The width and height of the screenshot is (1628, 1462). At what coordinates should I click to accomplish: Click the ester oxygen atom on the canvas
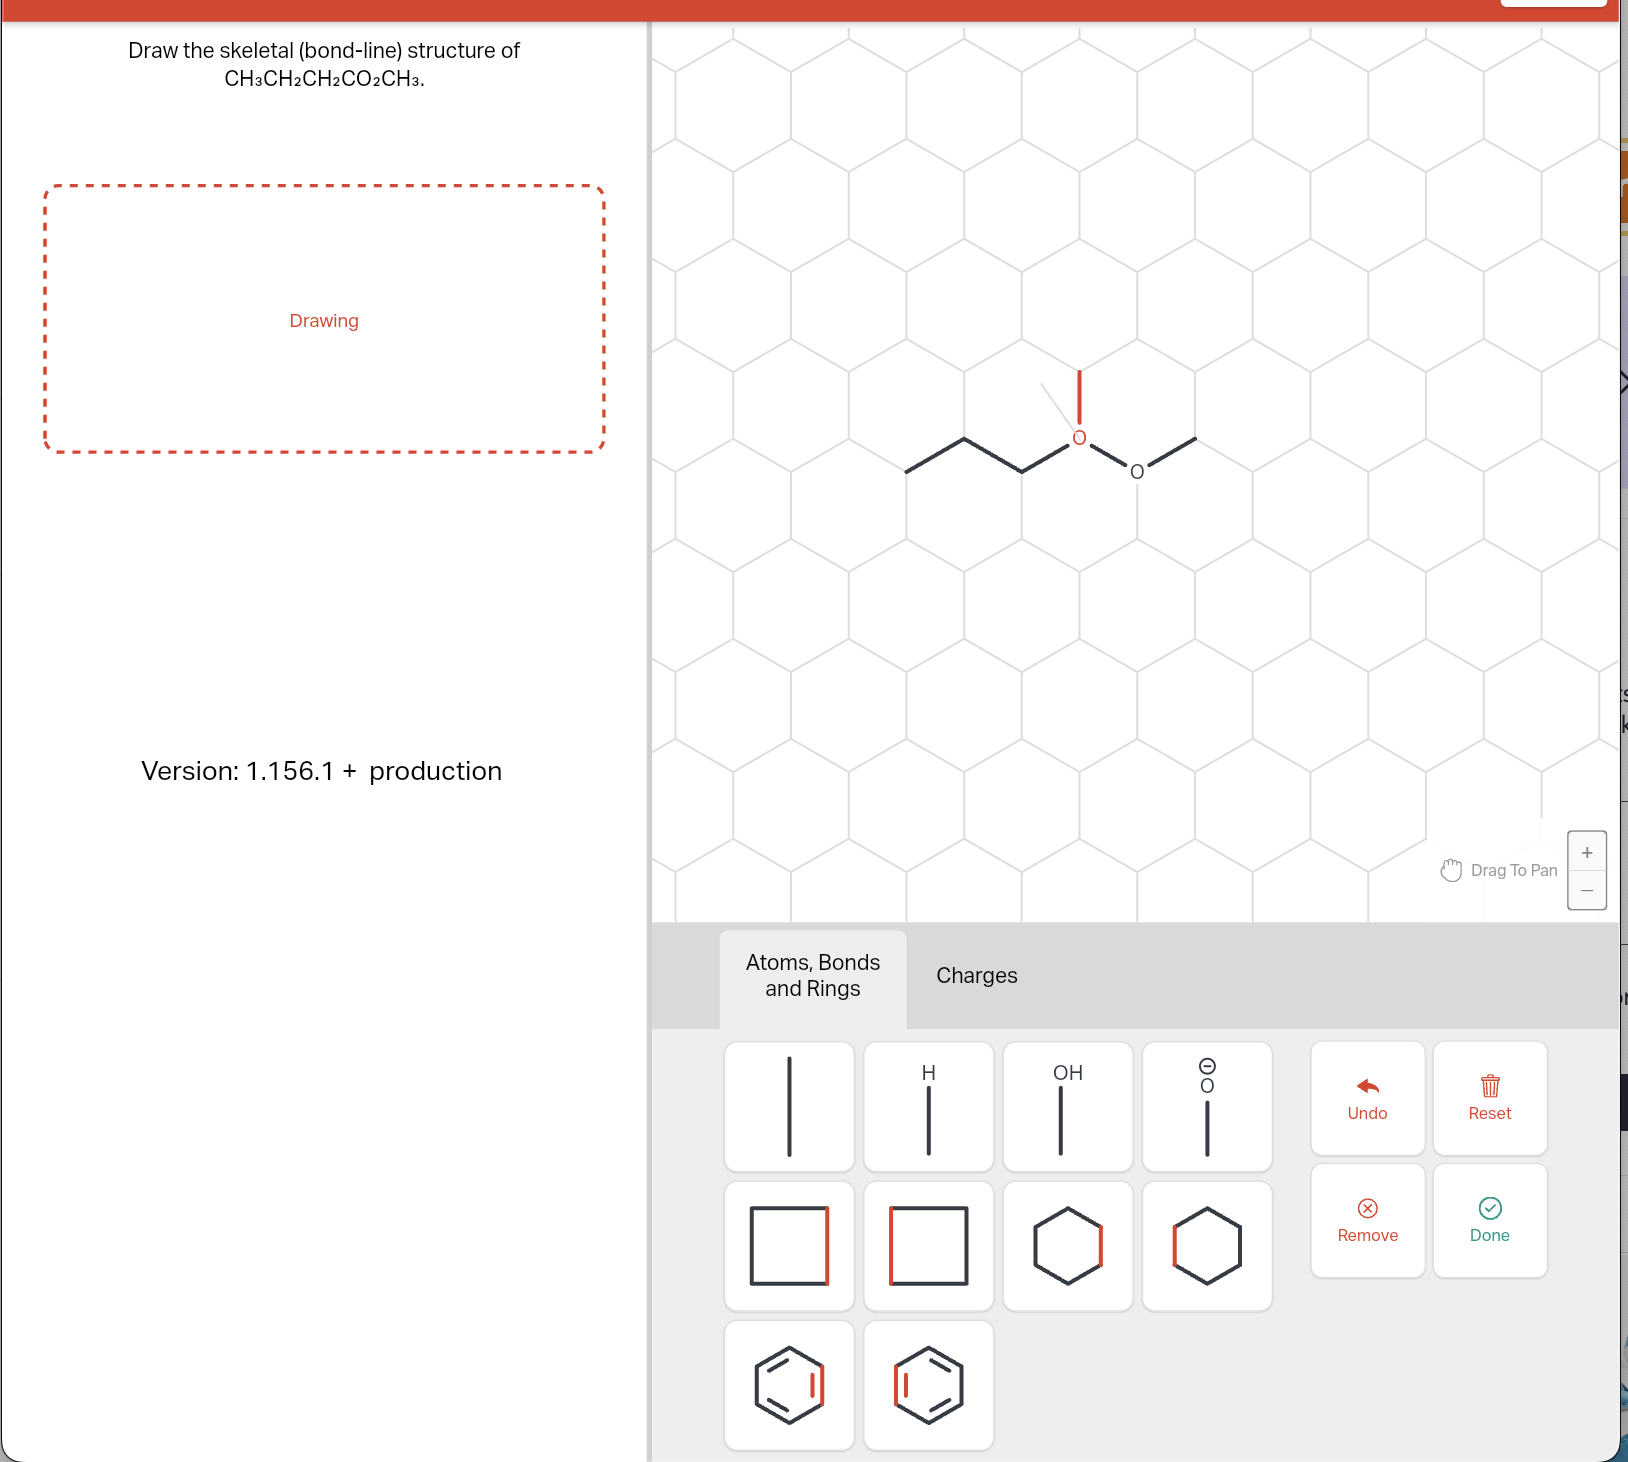(x=1137, y=471)
